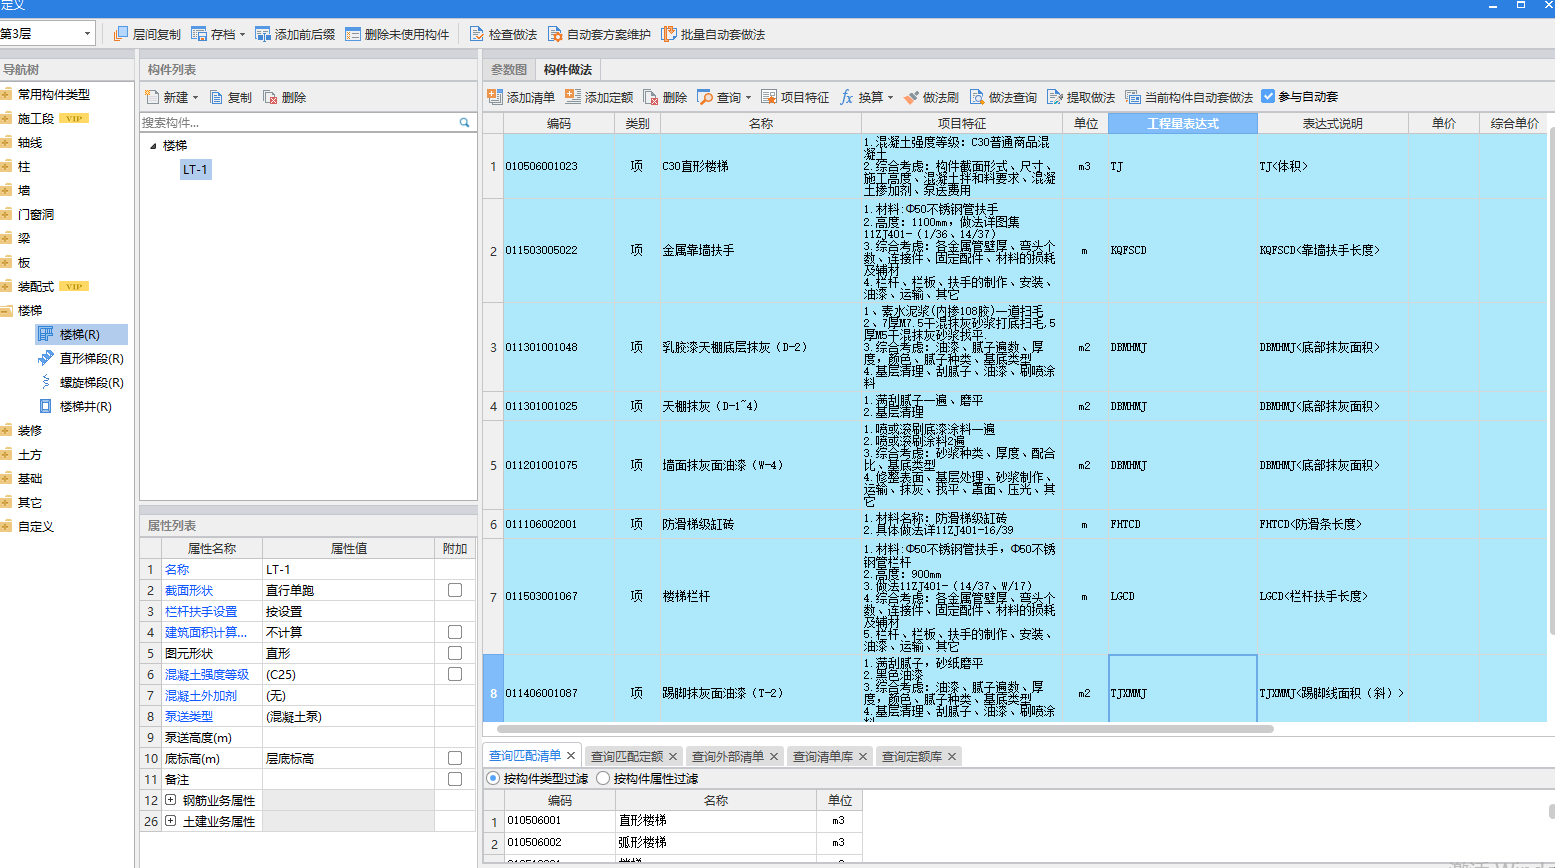Switch to 参数图 tab
Viewport: 1555px width, 868px height.
coord(509,69)
